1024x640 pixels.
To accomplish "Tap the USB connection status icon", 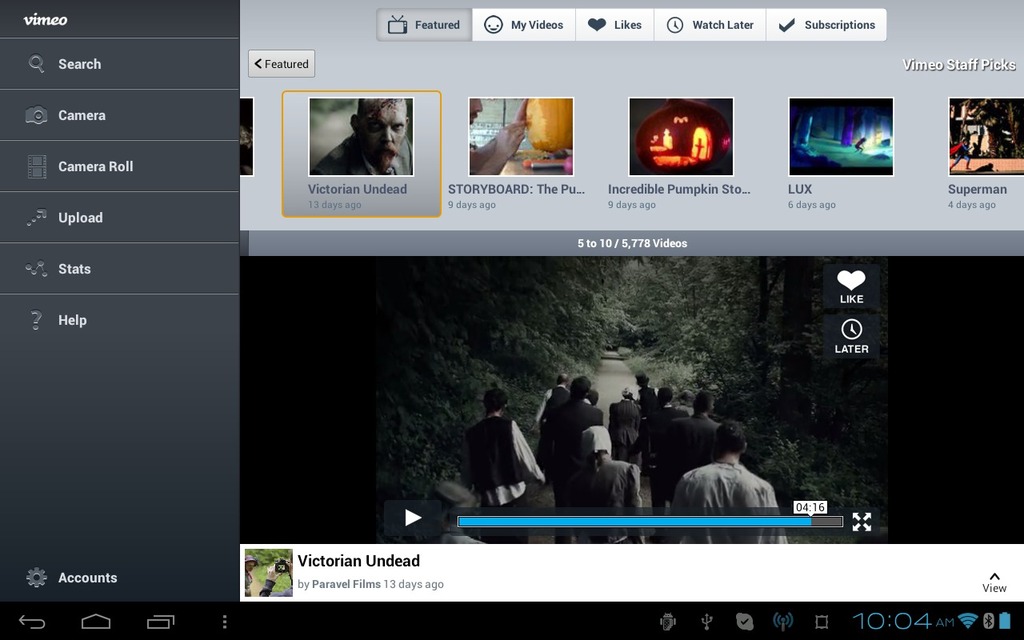I will point(706,621).
